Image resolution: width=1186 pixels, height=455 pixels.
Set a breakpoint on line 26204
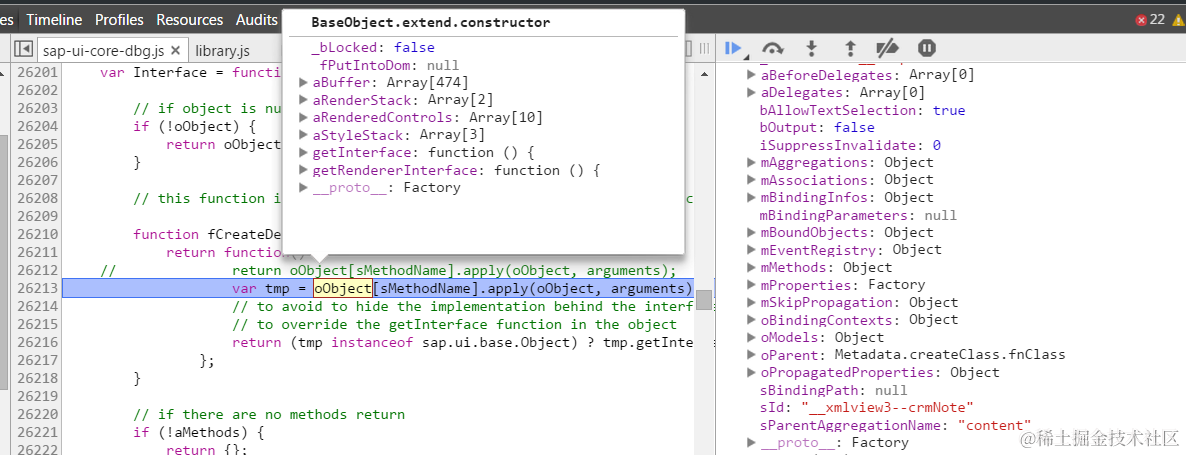tap(36, 126)
